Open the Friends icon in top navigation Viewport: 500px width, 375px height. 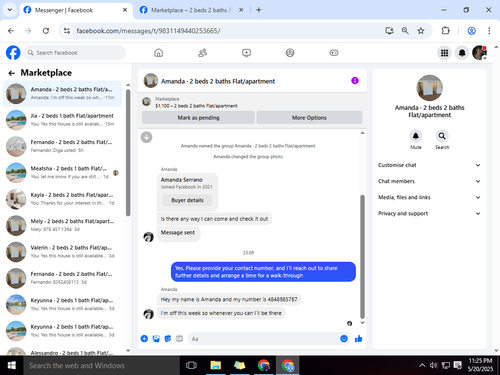(202, 53)
